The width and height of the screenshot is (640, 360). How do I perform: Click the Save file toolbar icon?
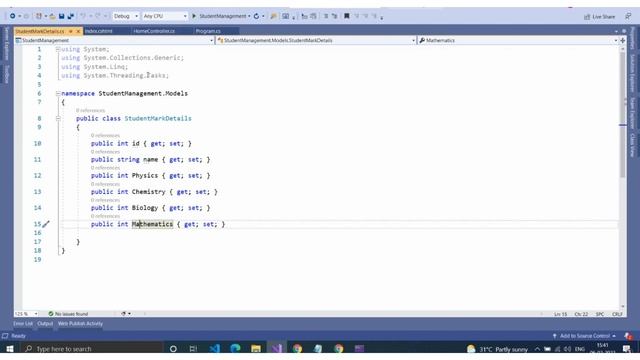[x=62, y=16]
